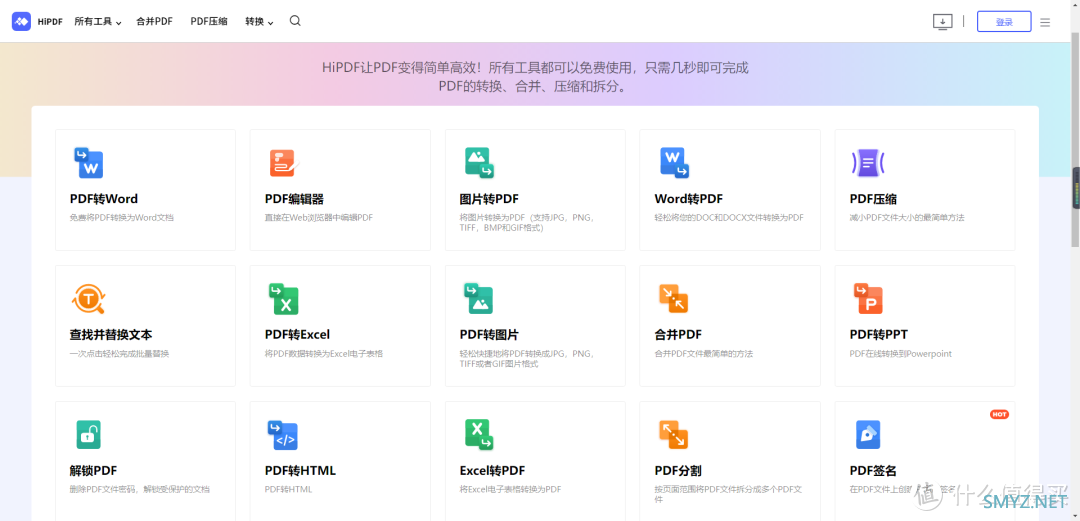Click the dark side widget tab

click(1076, 187)
